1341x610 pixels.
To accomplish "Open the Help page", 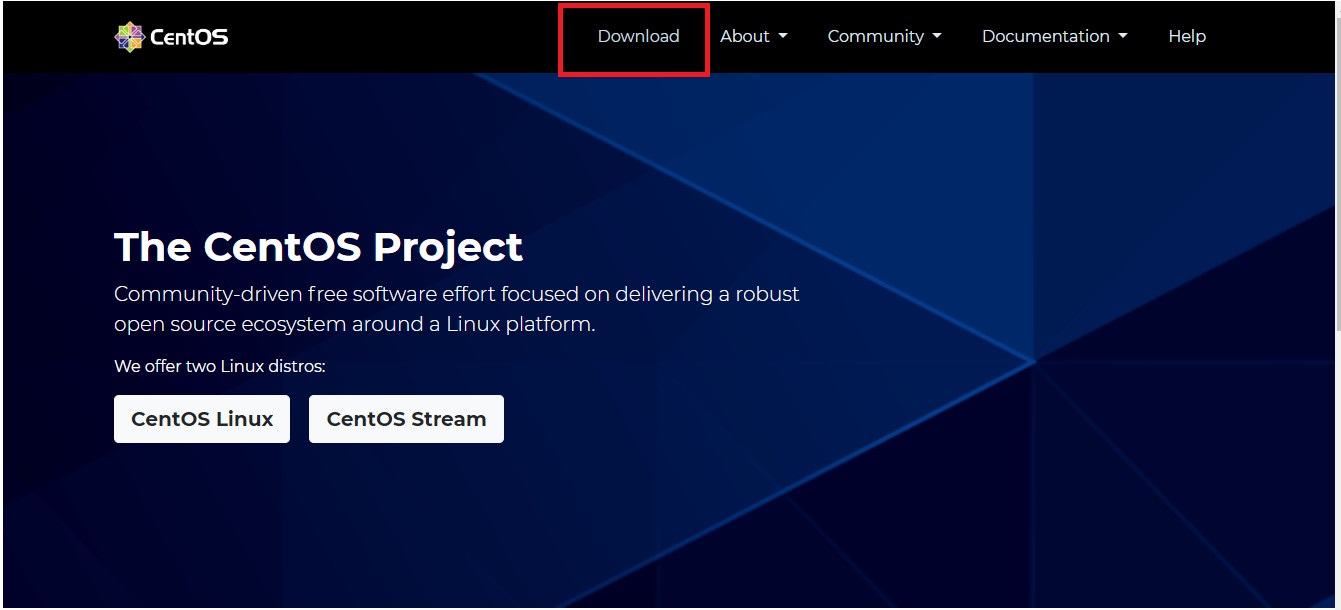I will [1187, 36].
